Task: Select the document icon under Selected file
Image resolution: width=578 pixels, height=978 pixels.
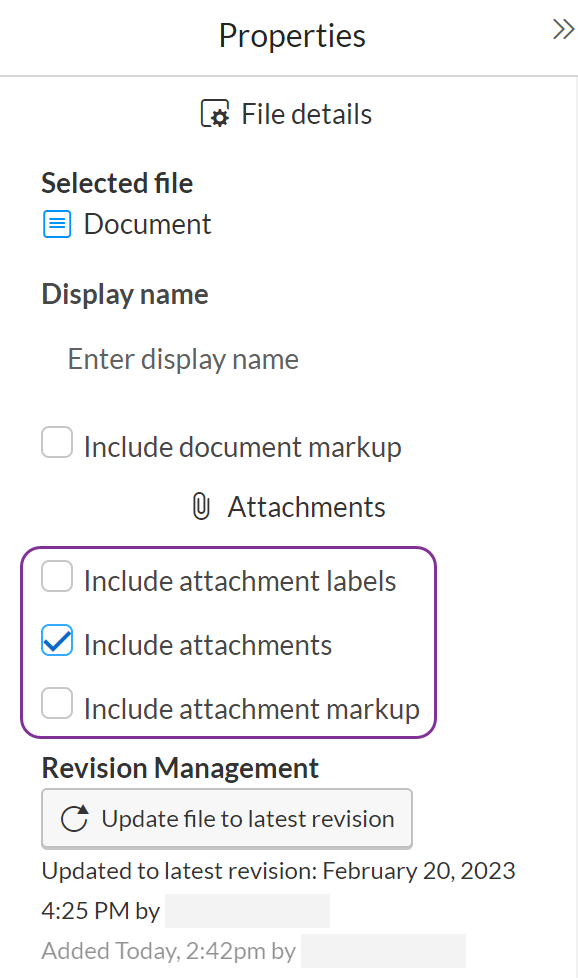Action: 57,224
